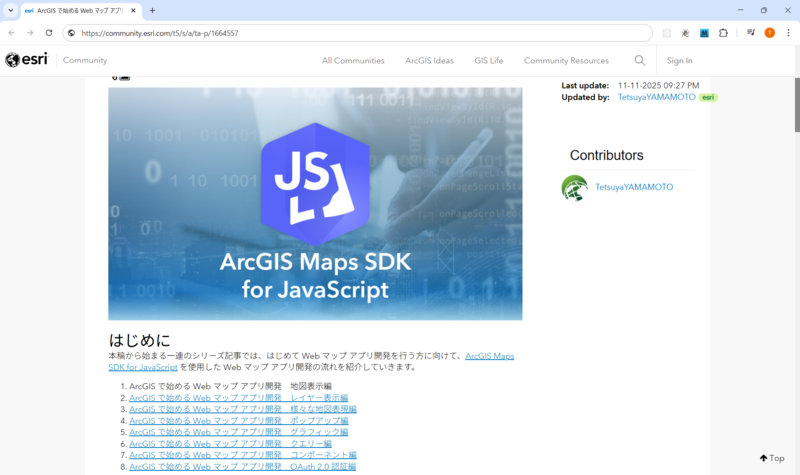
Task: Click TetsuyaYAMAMOTO contributor avatar
Action: point(574,188)
